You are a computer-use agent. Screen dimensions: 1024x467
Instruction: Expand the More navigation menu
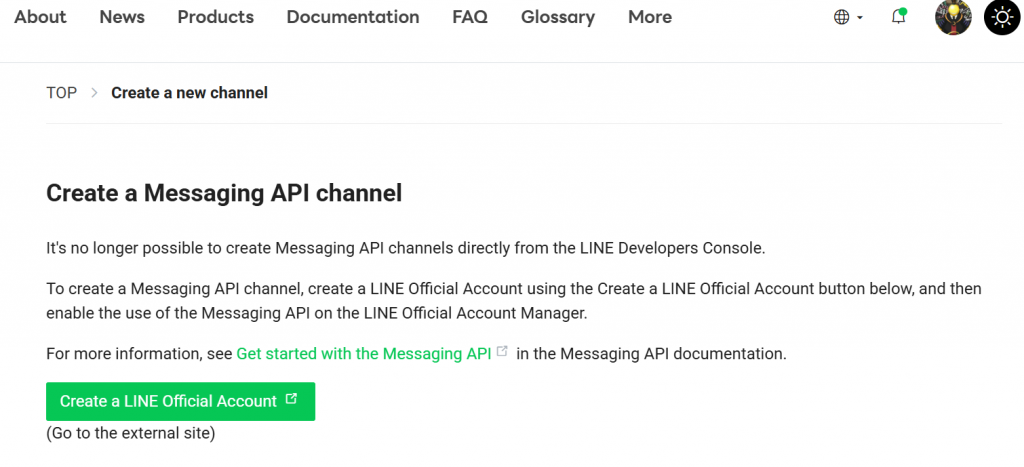650,17
